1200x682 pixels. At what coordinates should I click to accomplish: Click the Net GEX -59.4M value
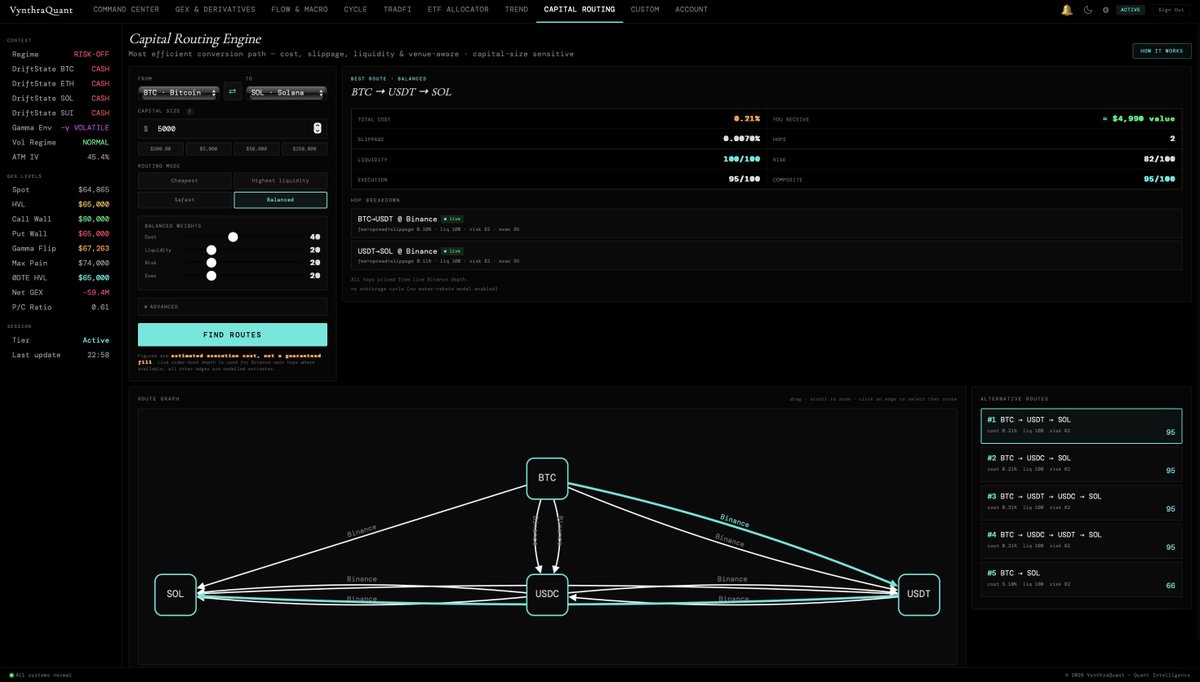(97, 292)
